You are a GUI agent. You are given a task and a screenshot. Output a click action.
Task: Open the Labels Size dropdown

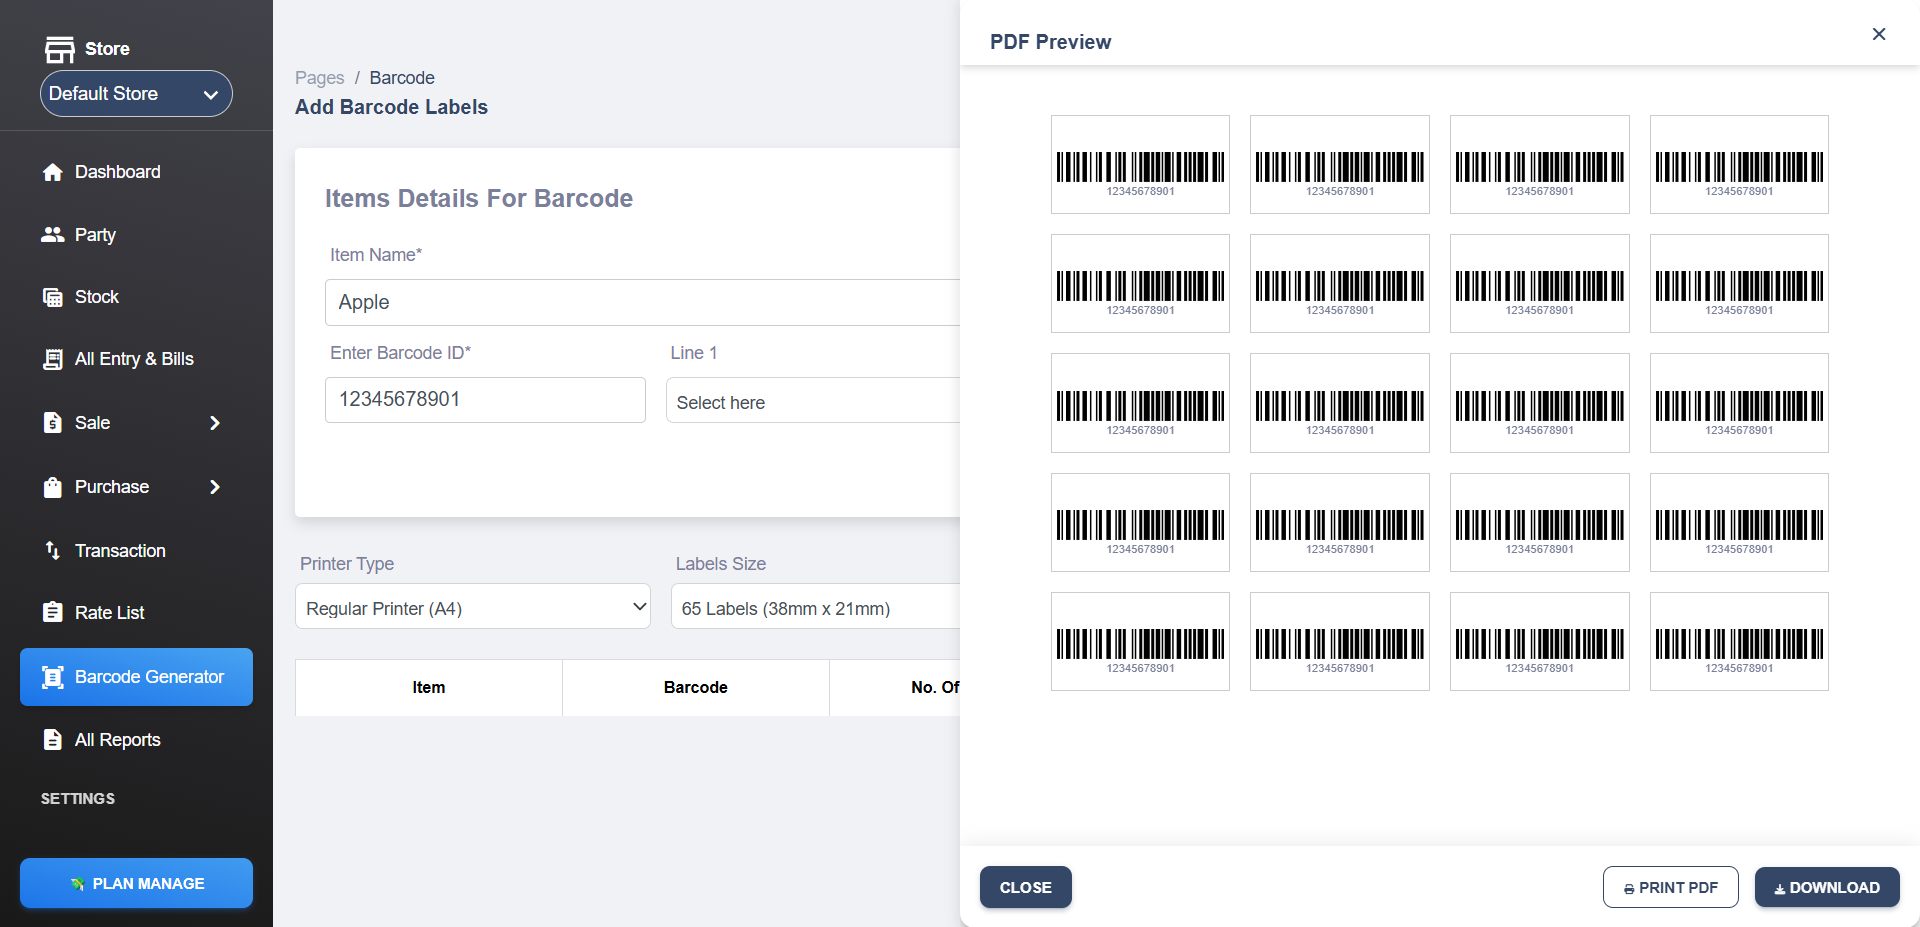(x=816, y=607)
